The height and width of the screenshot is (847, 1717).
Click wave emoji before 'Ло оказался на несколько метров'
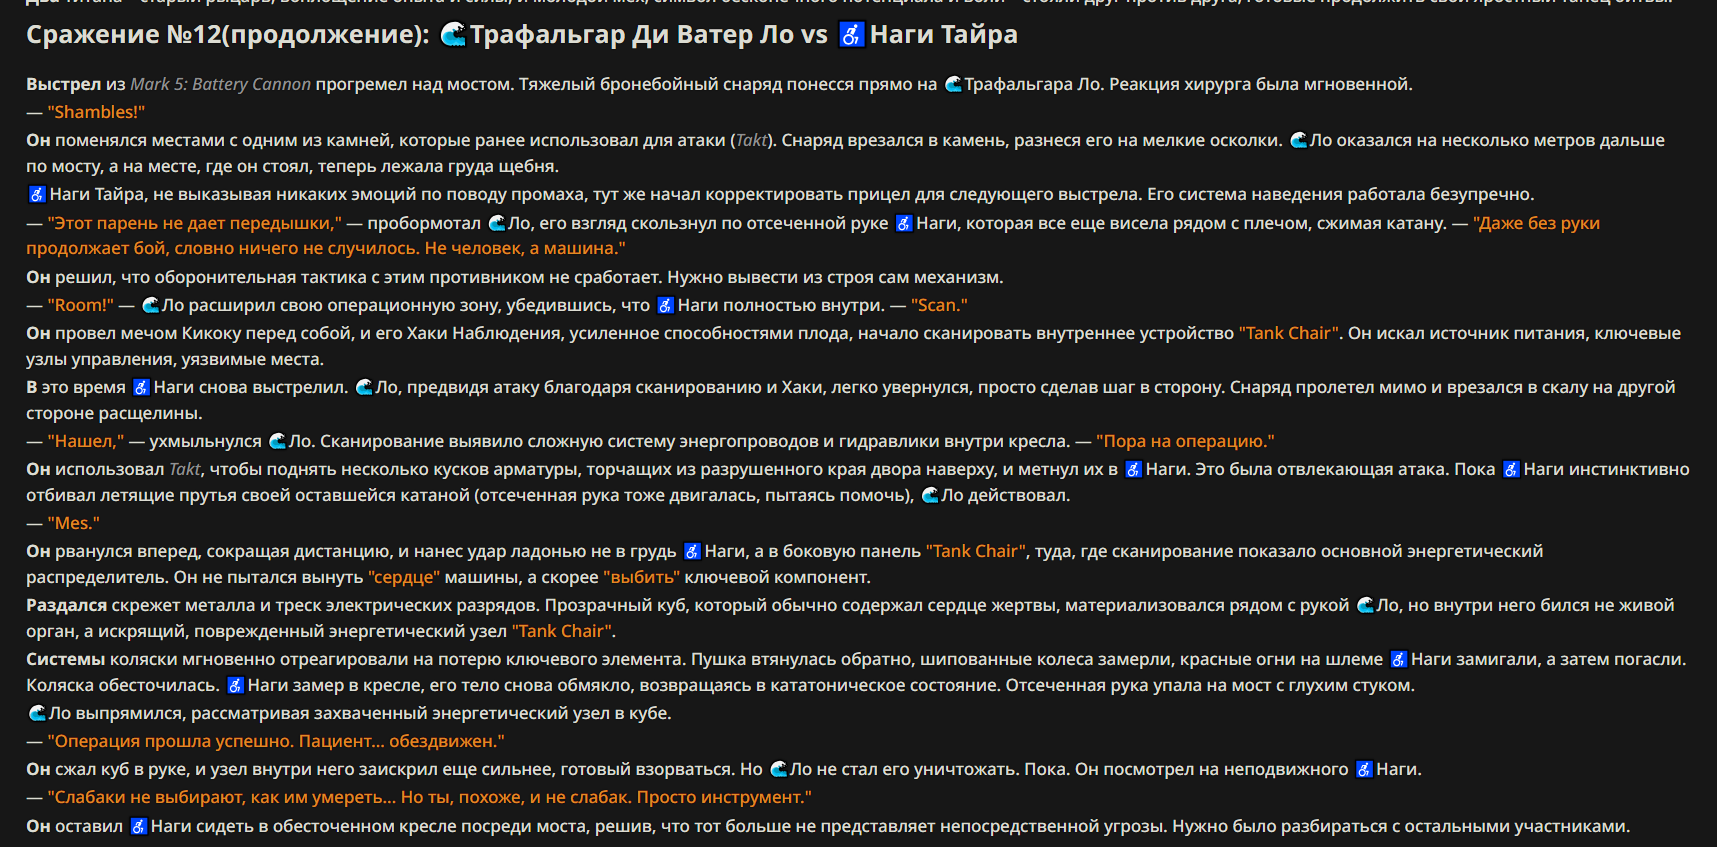[x=1299, y=140]
